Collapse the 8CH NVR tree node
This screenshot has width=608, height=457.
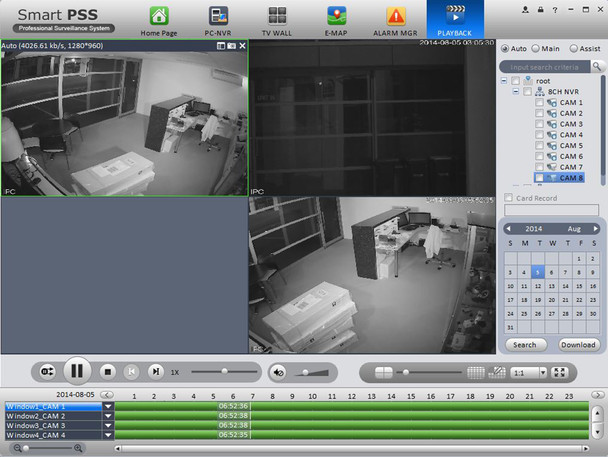(x=516, y=91)
